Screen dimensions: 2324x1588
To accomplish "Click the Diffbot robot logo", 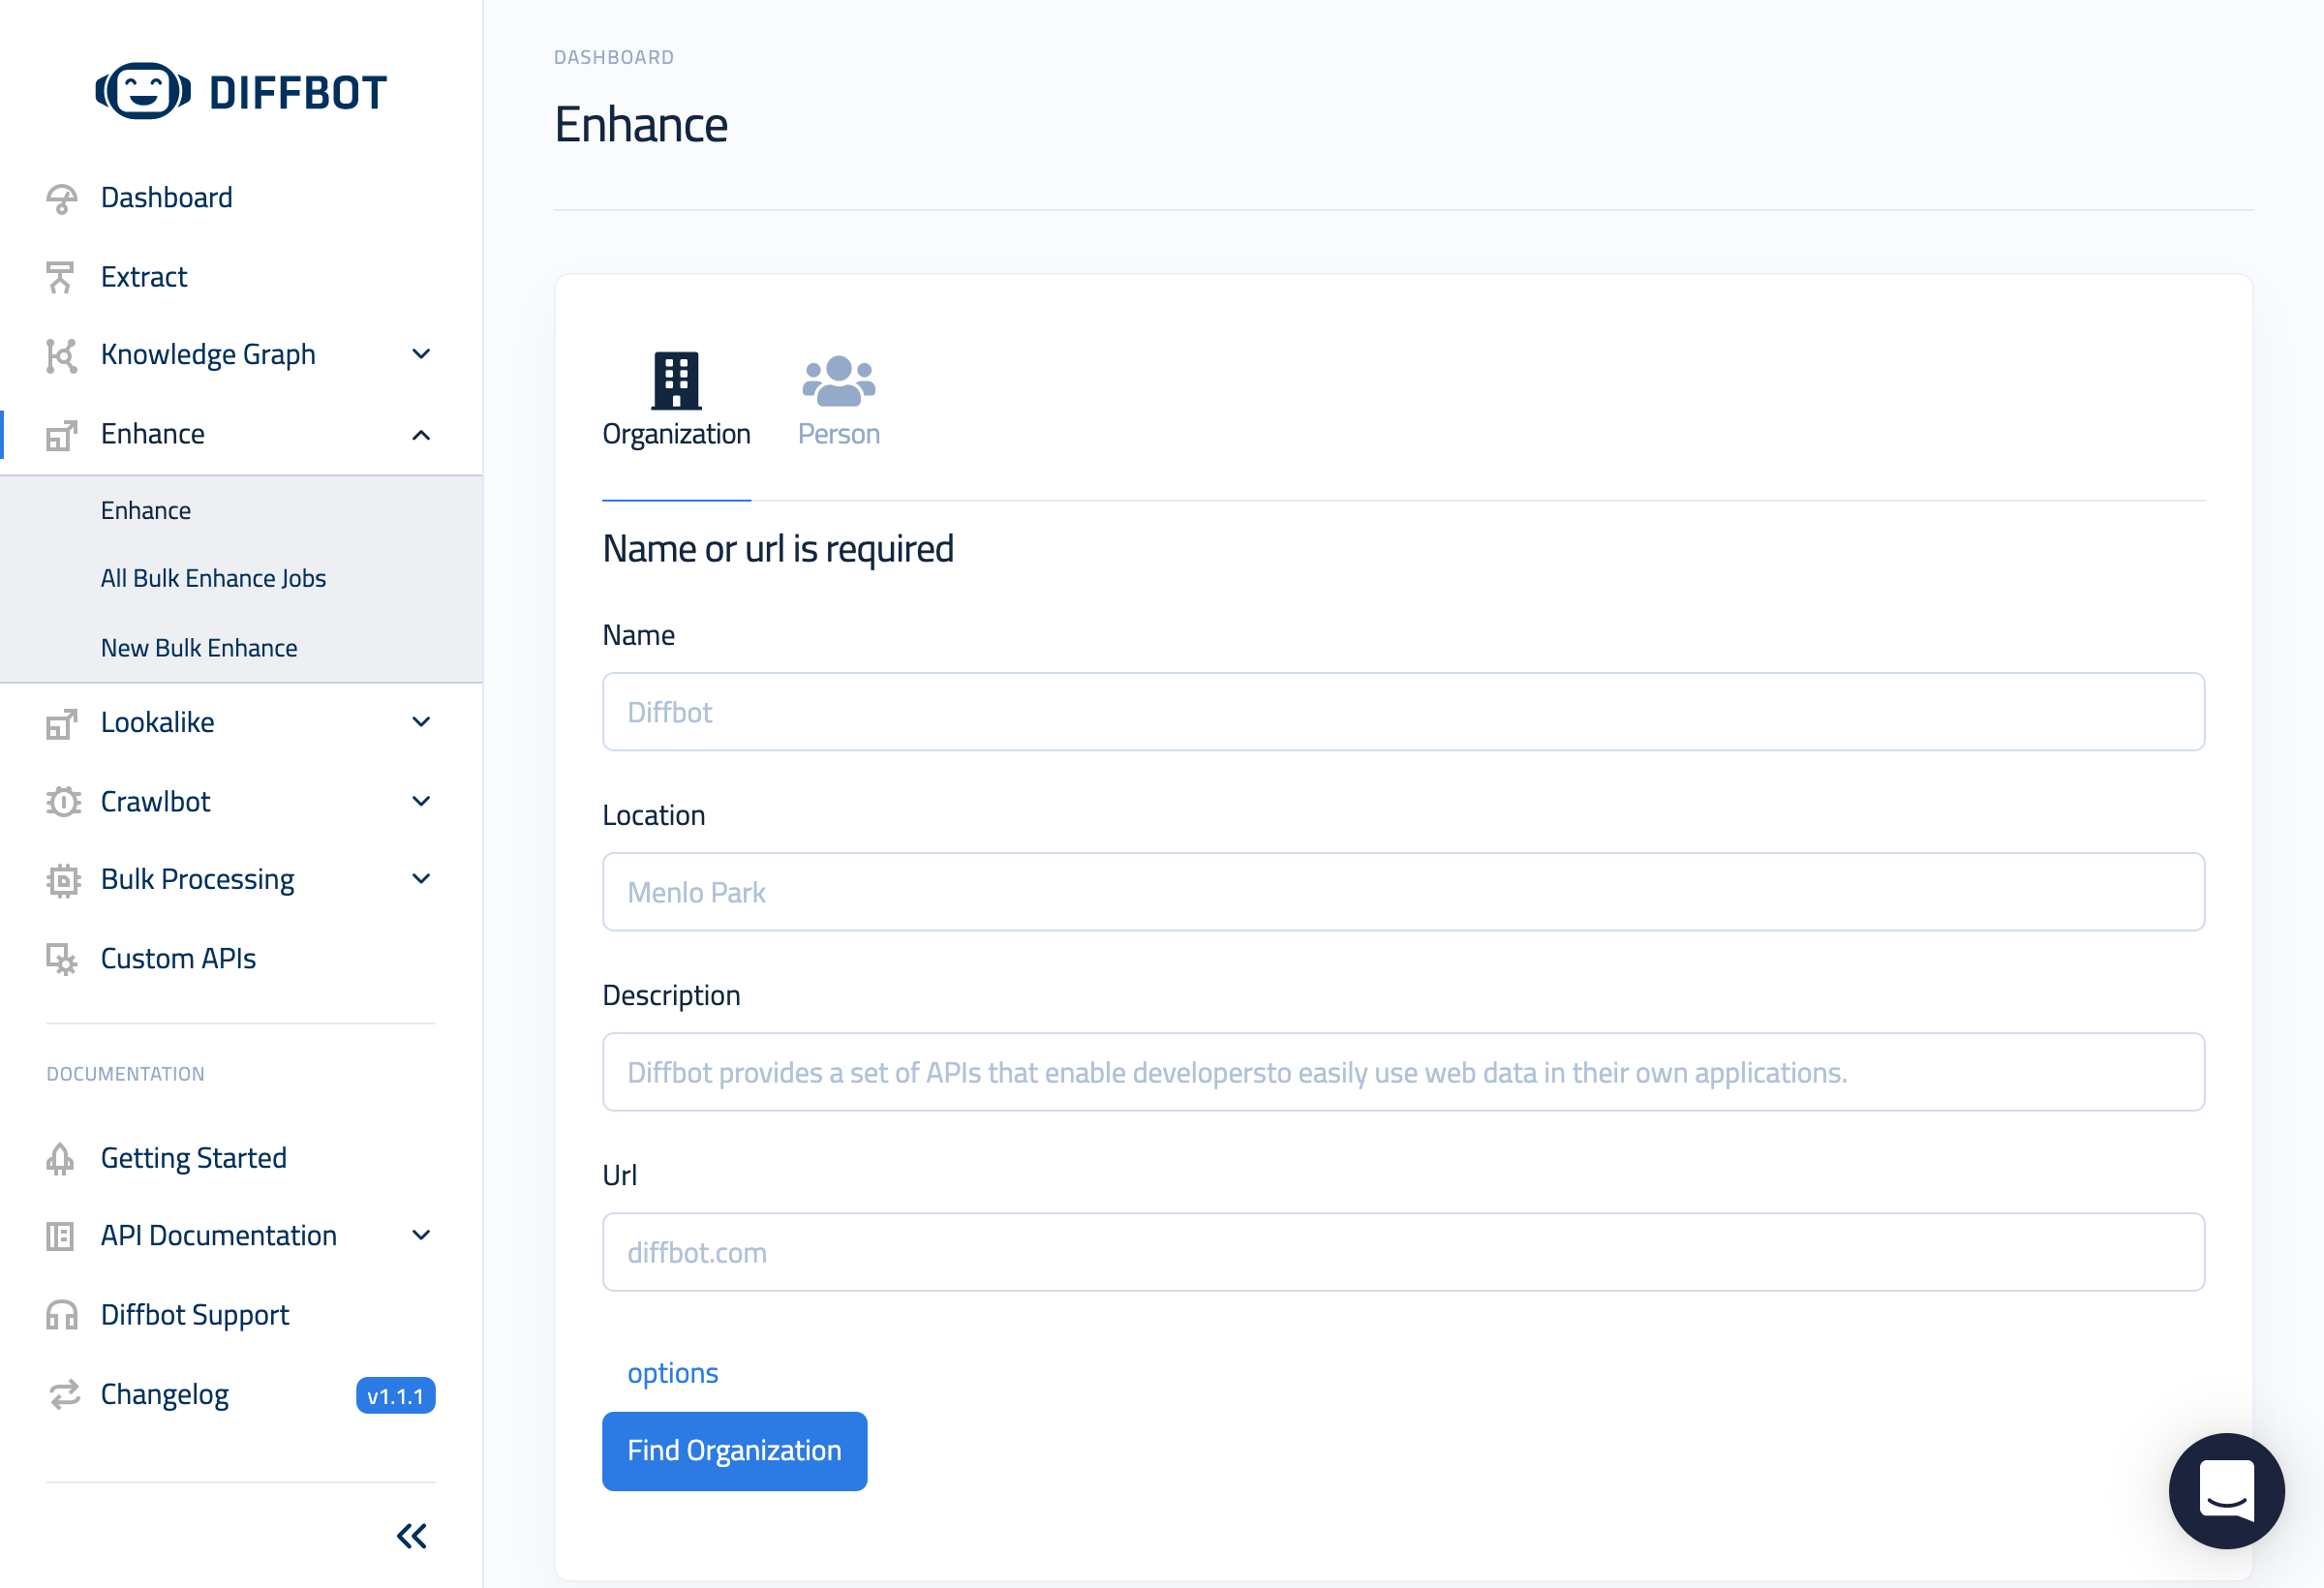I will [x=143, y=91].
